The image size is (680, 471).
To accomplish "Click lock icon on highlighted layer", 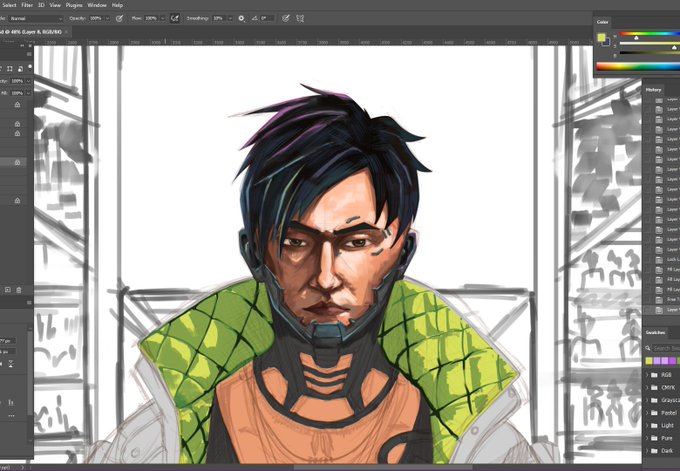I will [x=17, y=162].
